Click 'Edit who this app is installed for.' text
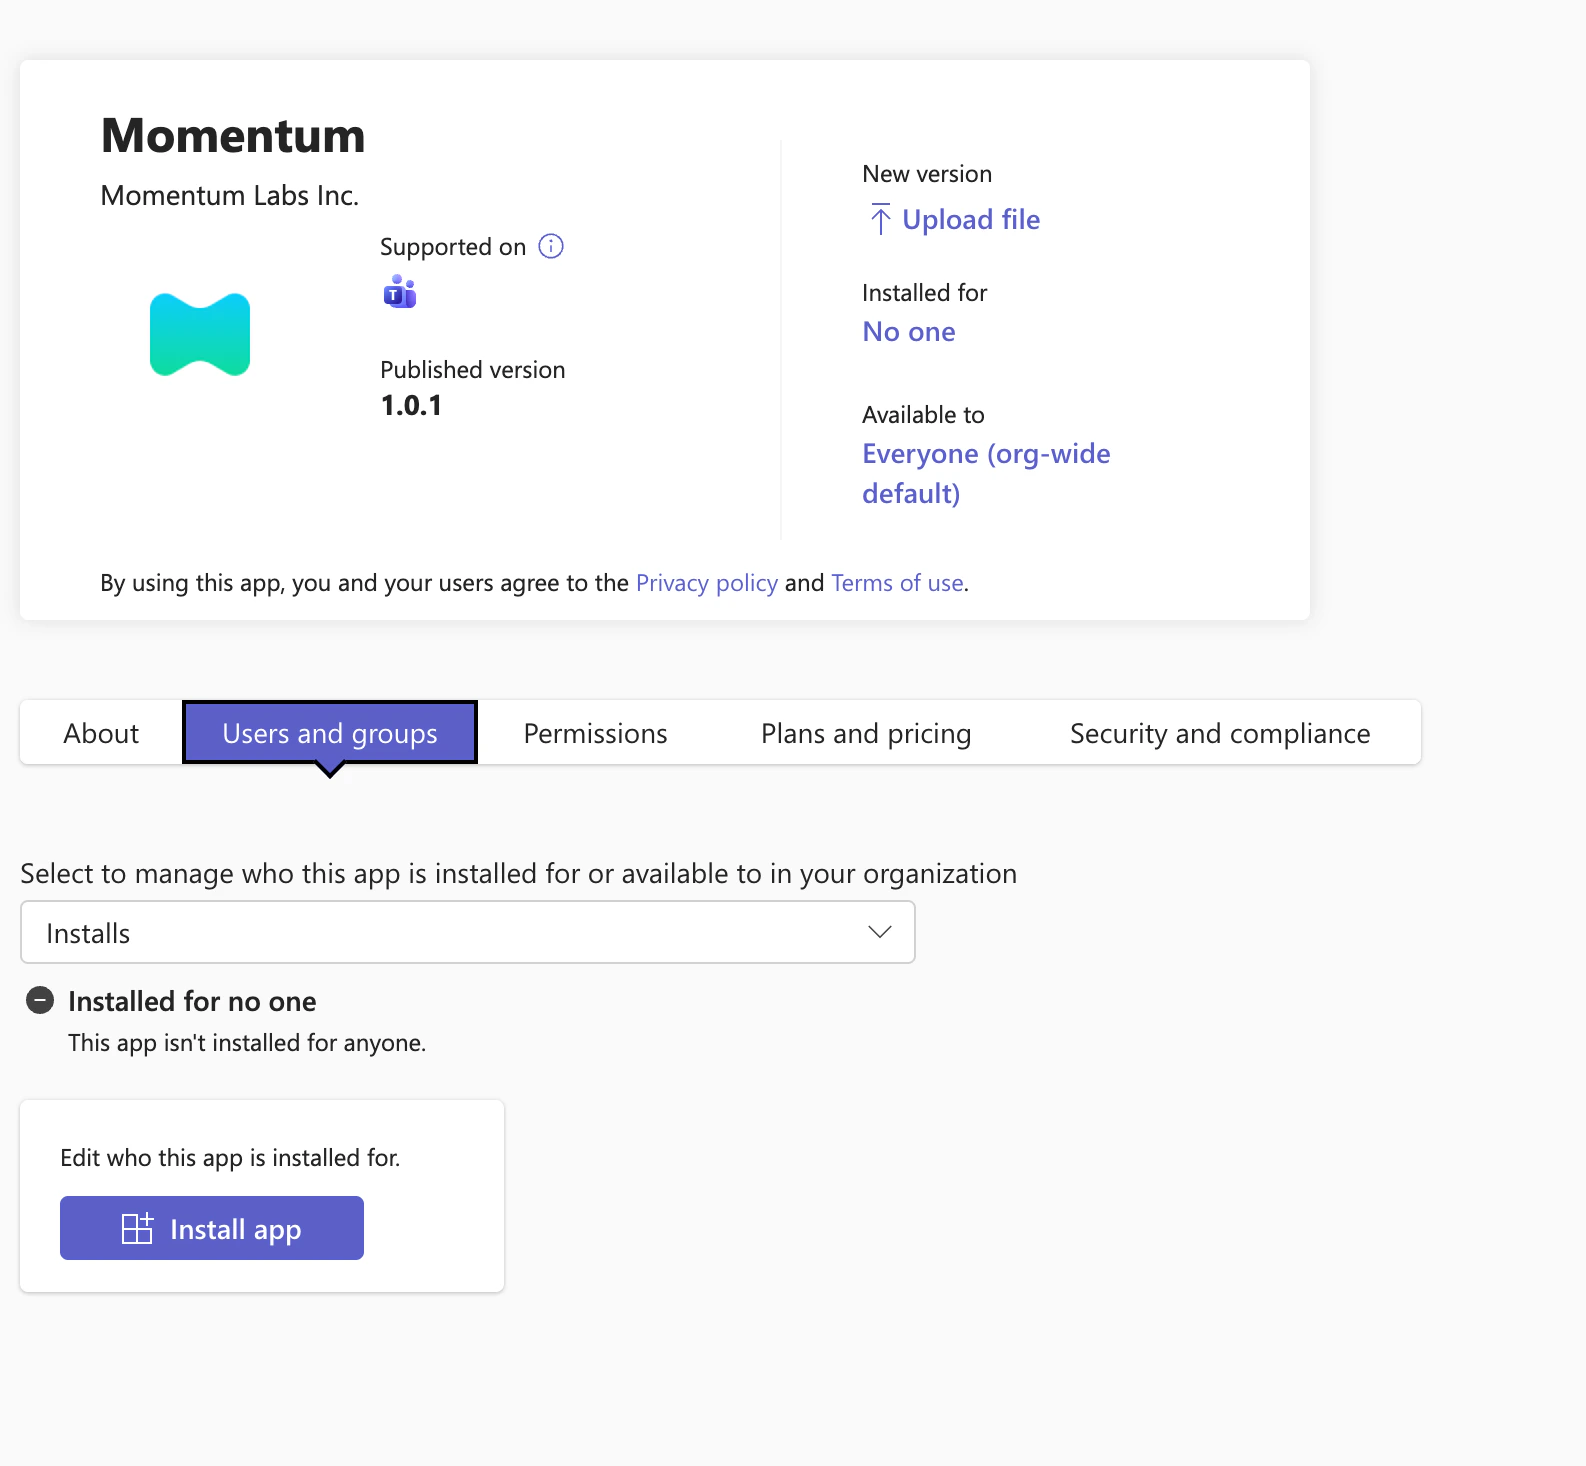1586x1466 pixels. tap(230, 1157)
